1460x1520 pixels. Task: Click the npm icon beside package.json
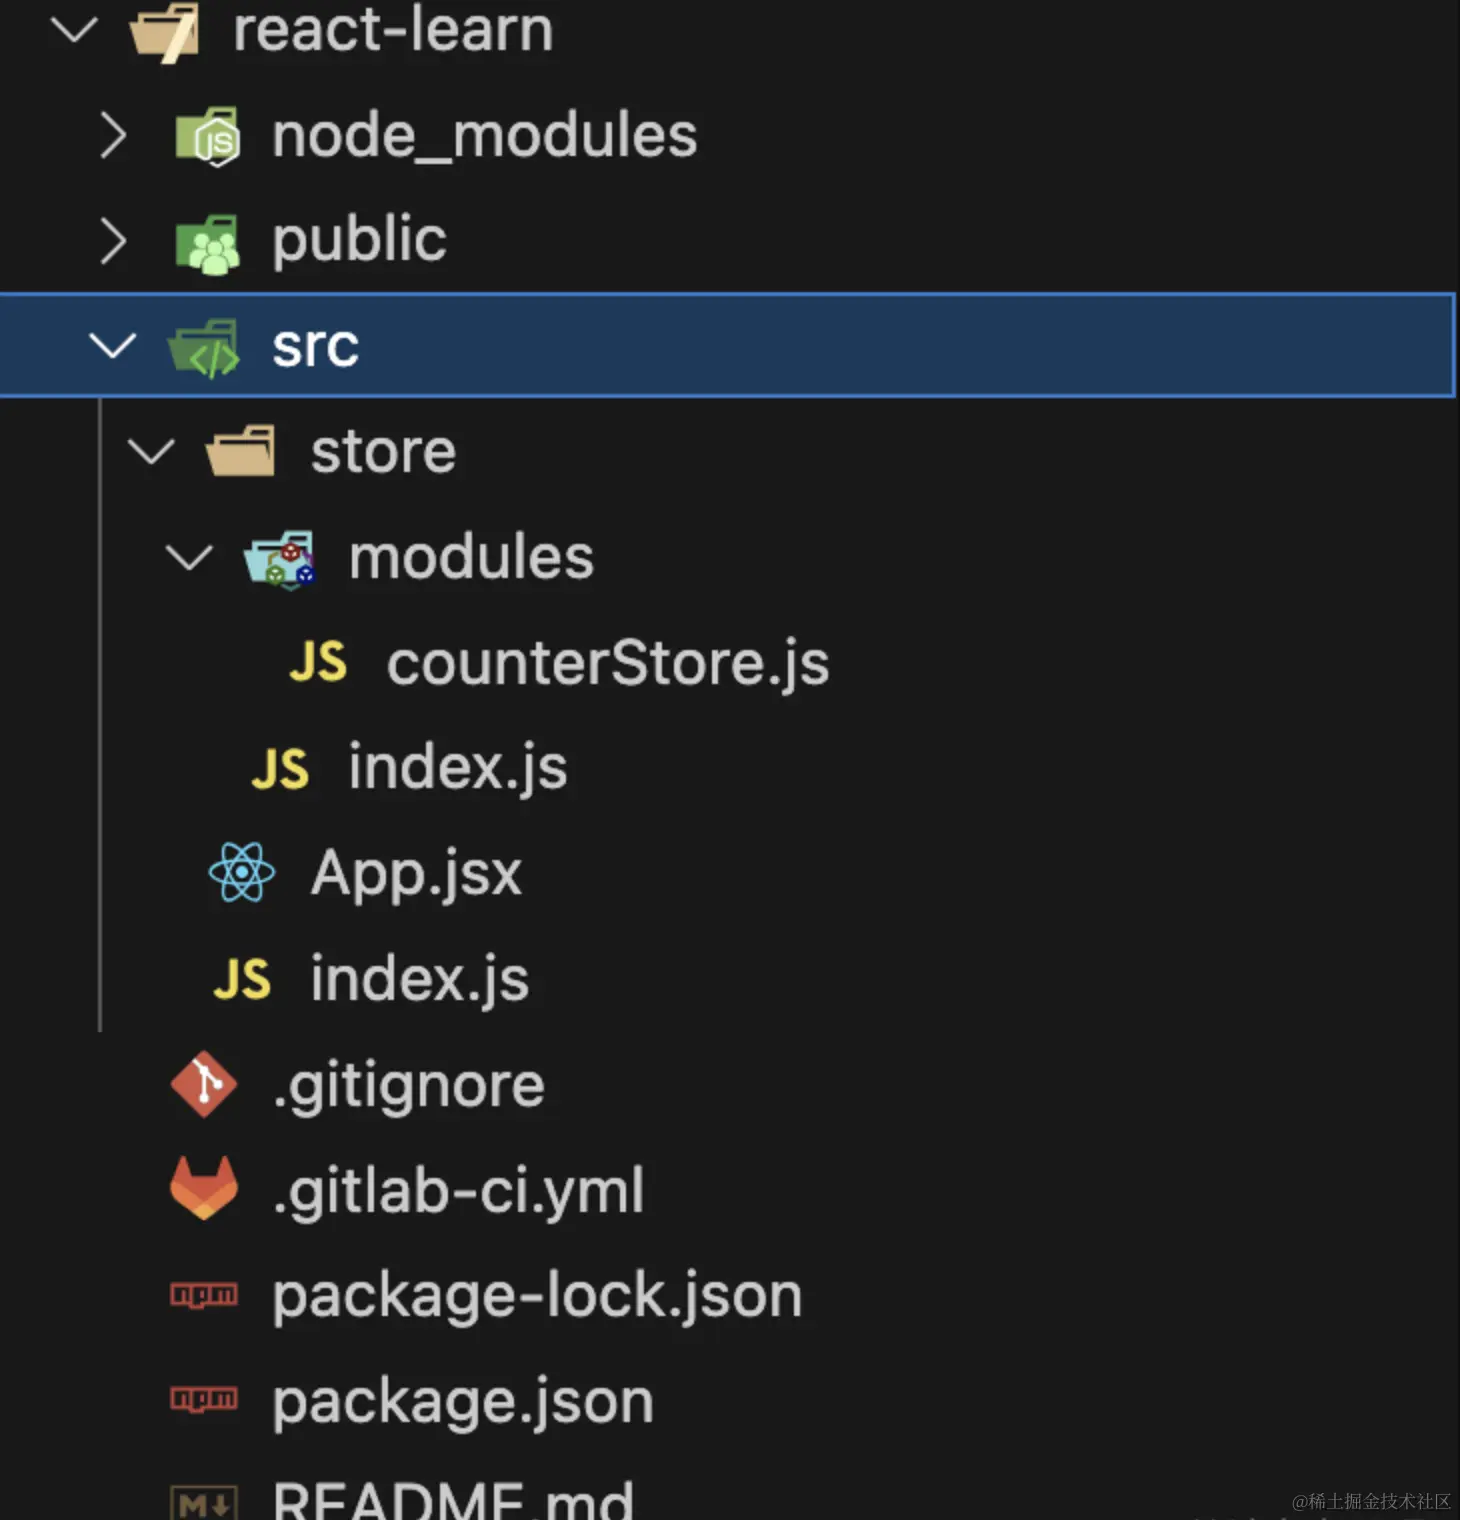coord(204,1399)
